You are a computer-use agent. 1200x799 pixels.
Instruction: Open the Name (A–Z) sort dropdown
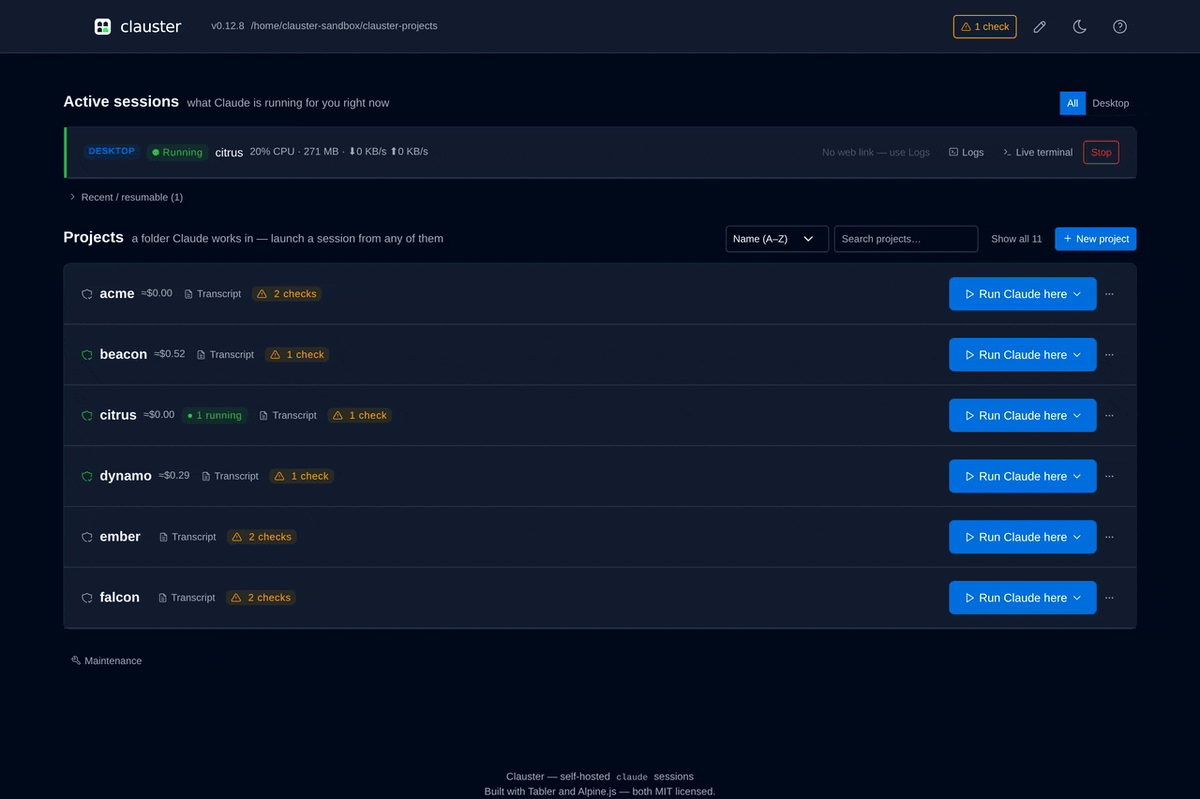click(x=777, y=239)
